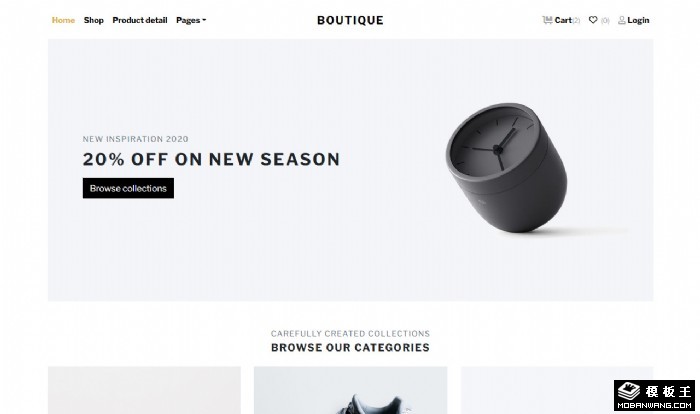Go to the Home menu item
Screen dimensions: 700x414
[63, 20]
